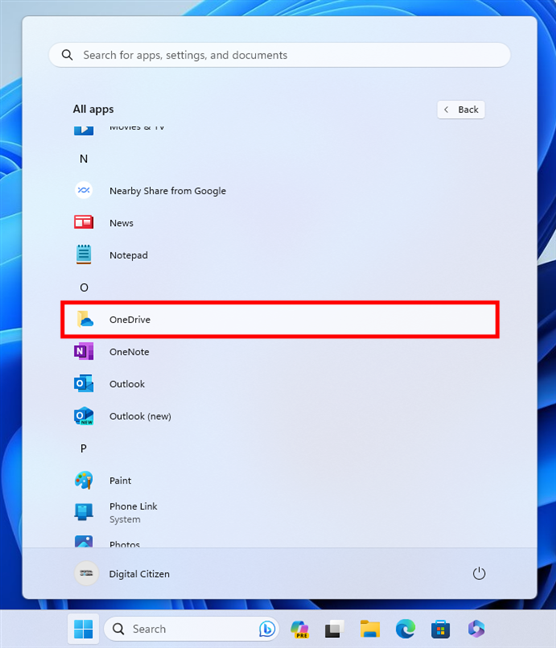
Task: Click the Back button in All apps
Action: coord(461,110)
